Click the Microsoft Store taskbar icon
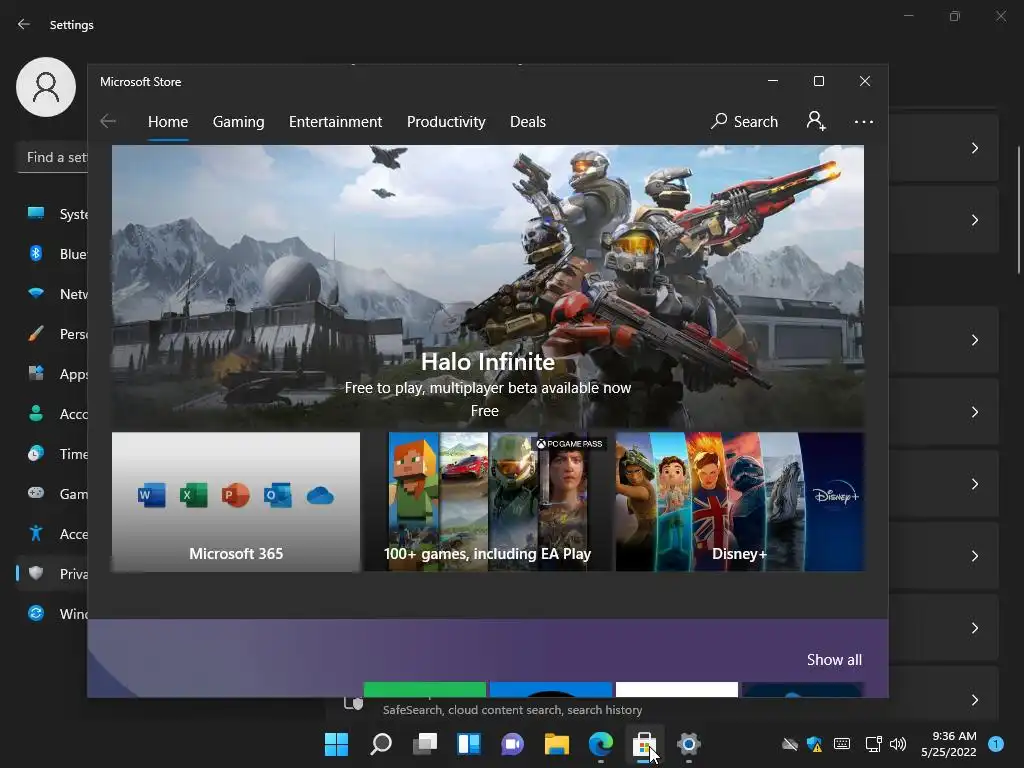Image resolution: width=1024 pixels, height=768 pixels. click(x=645, y=744)
